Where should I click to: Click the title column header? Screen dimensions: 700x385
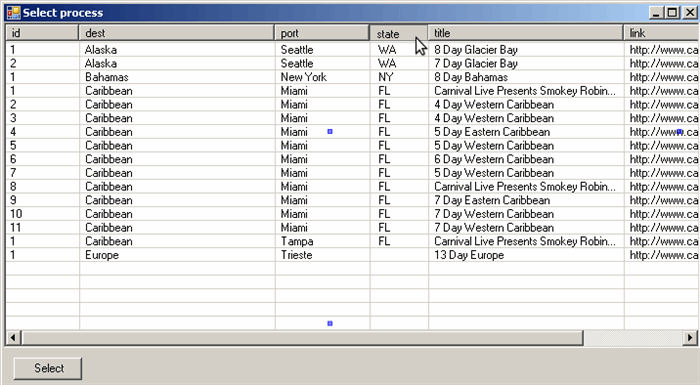tap(526, 33)
